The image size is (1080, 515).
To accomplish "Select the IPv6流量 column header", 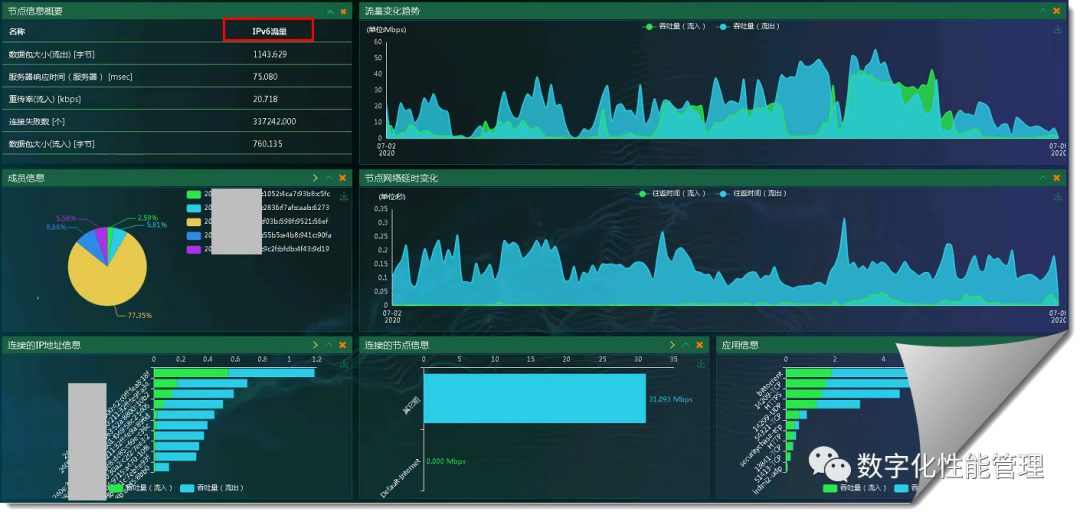I will pos(269,31).
